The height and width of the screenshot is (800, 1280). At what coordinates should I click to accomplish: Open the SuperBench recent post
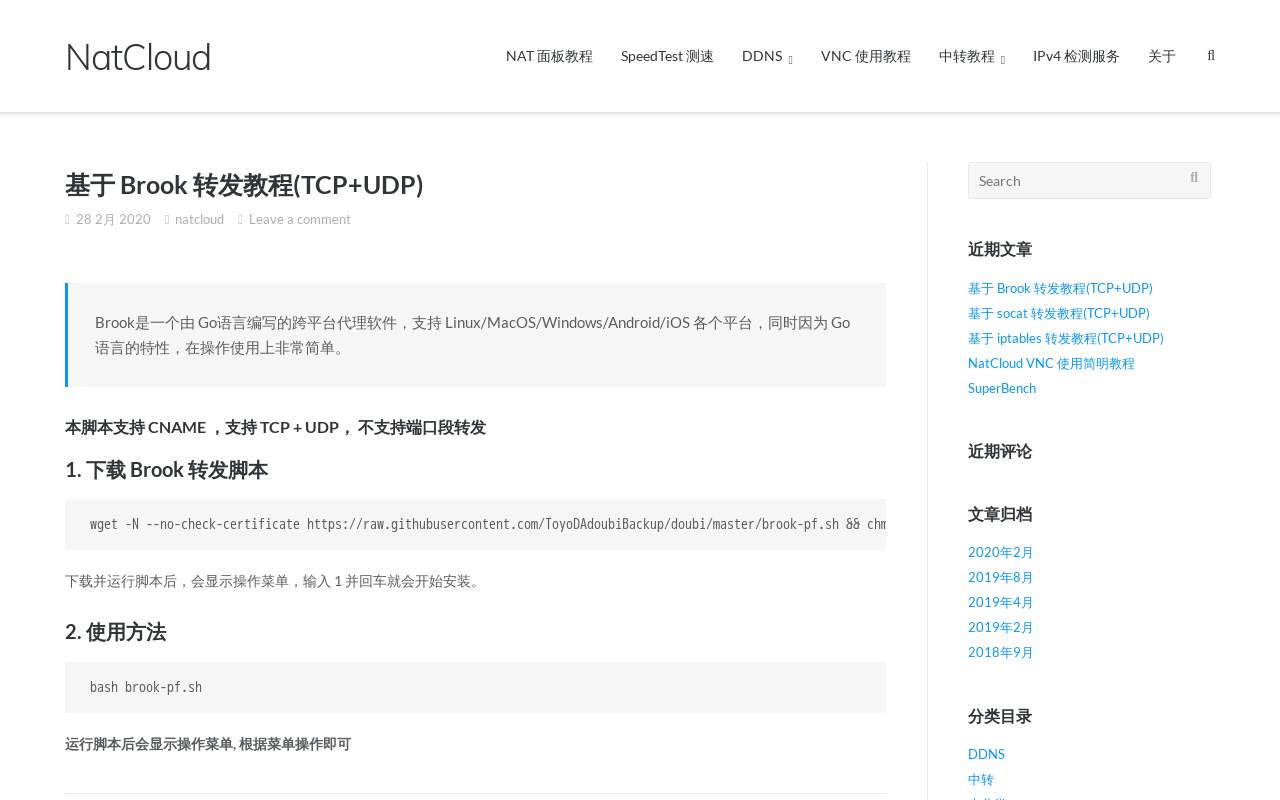(x=1002, y=388)
